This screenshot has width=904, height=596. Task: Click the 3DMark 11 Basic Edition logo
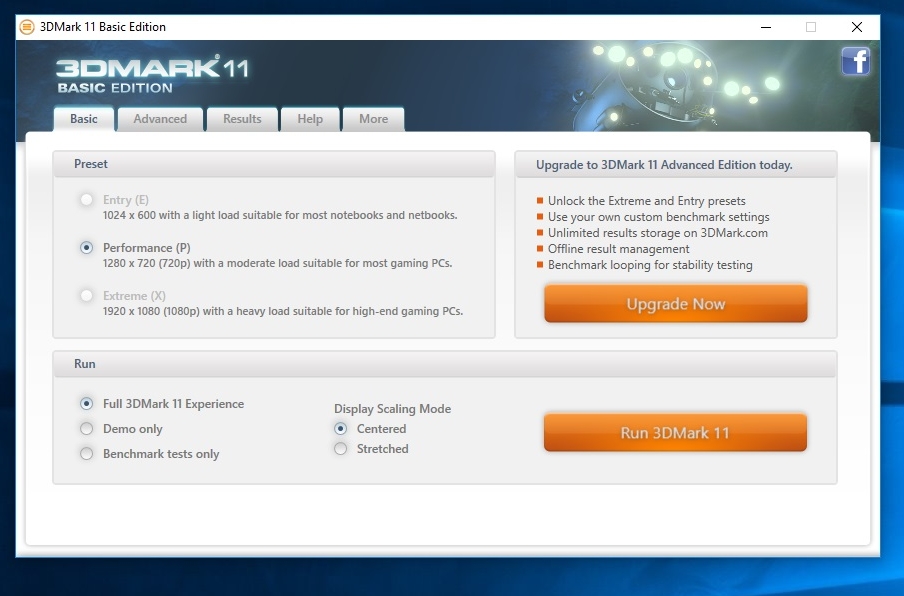152,74
